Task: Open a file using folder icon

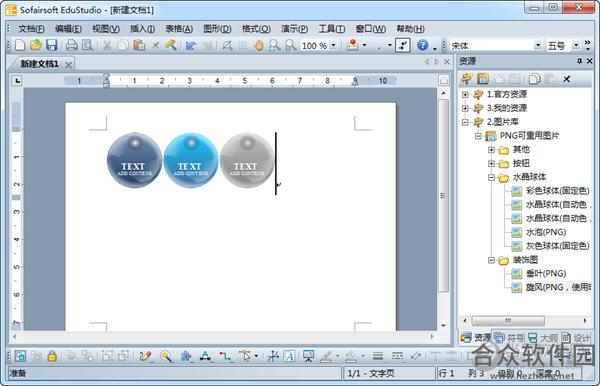Action: [36, 46]
